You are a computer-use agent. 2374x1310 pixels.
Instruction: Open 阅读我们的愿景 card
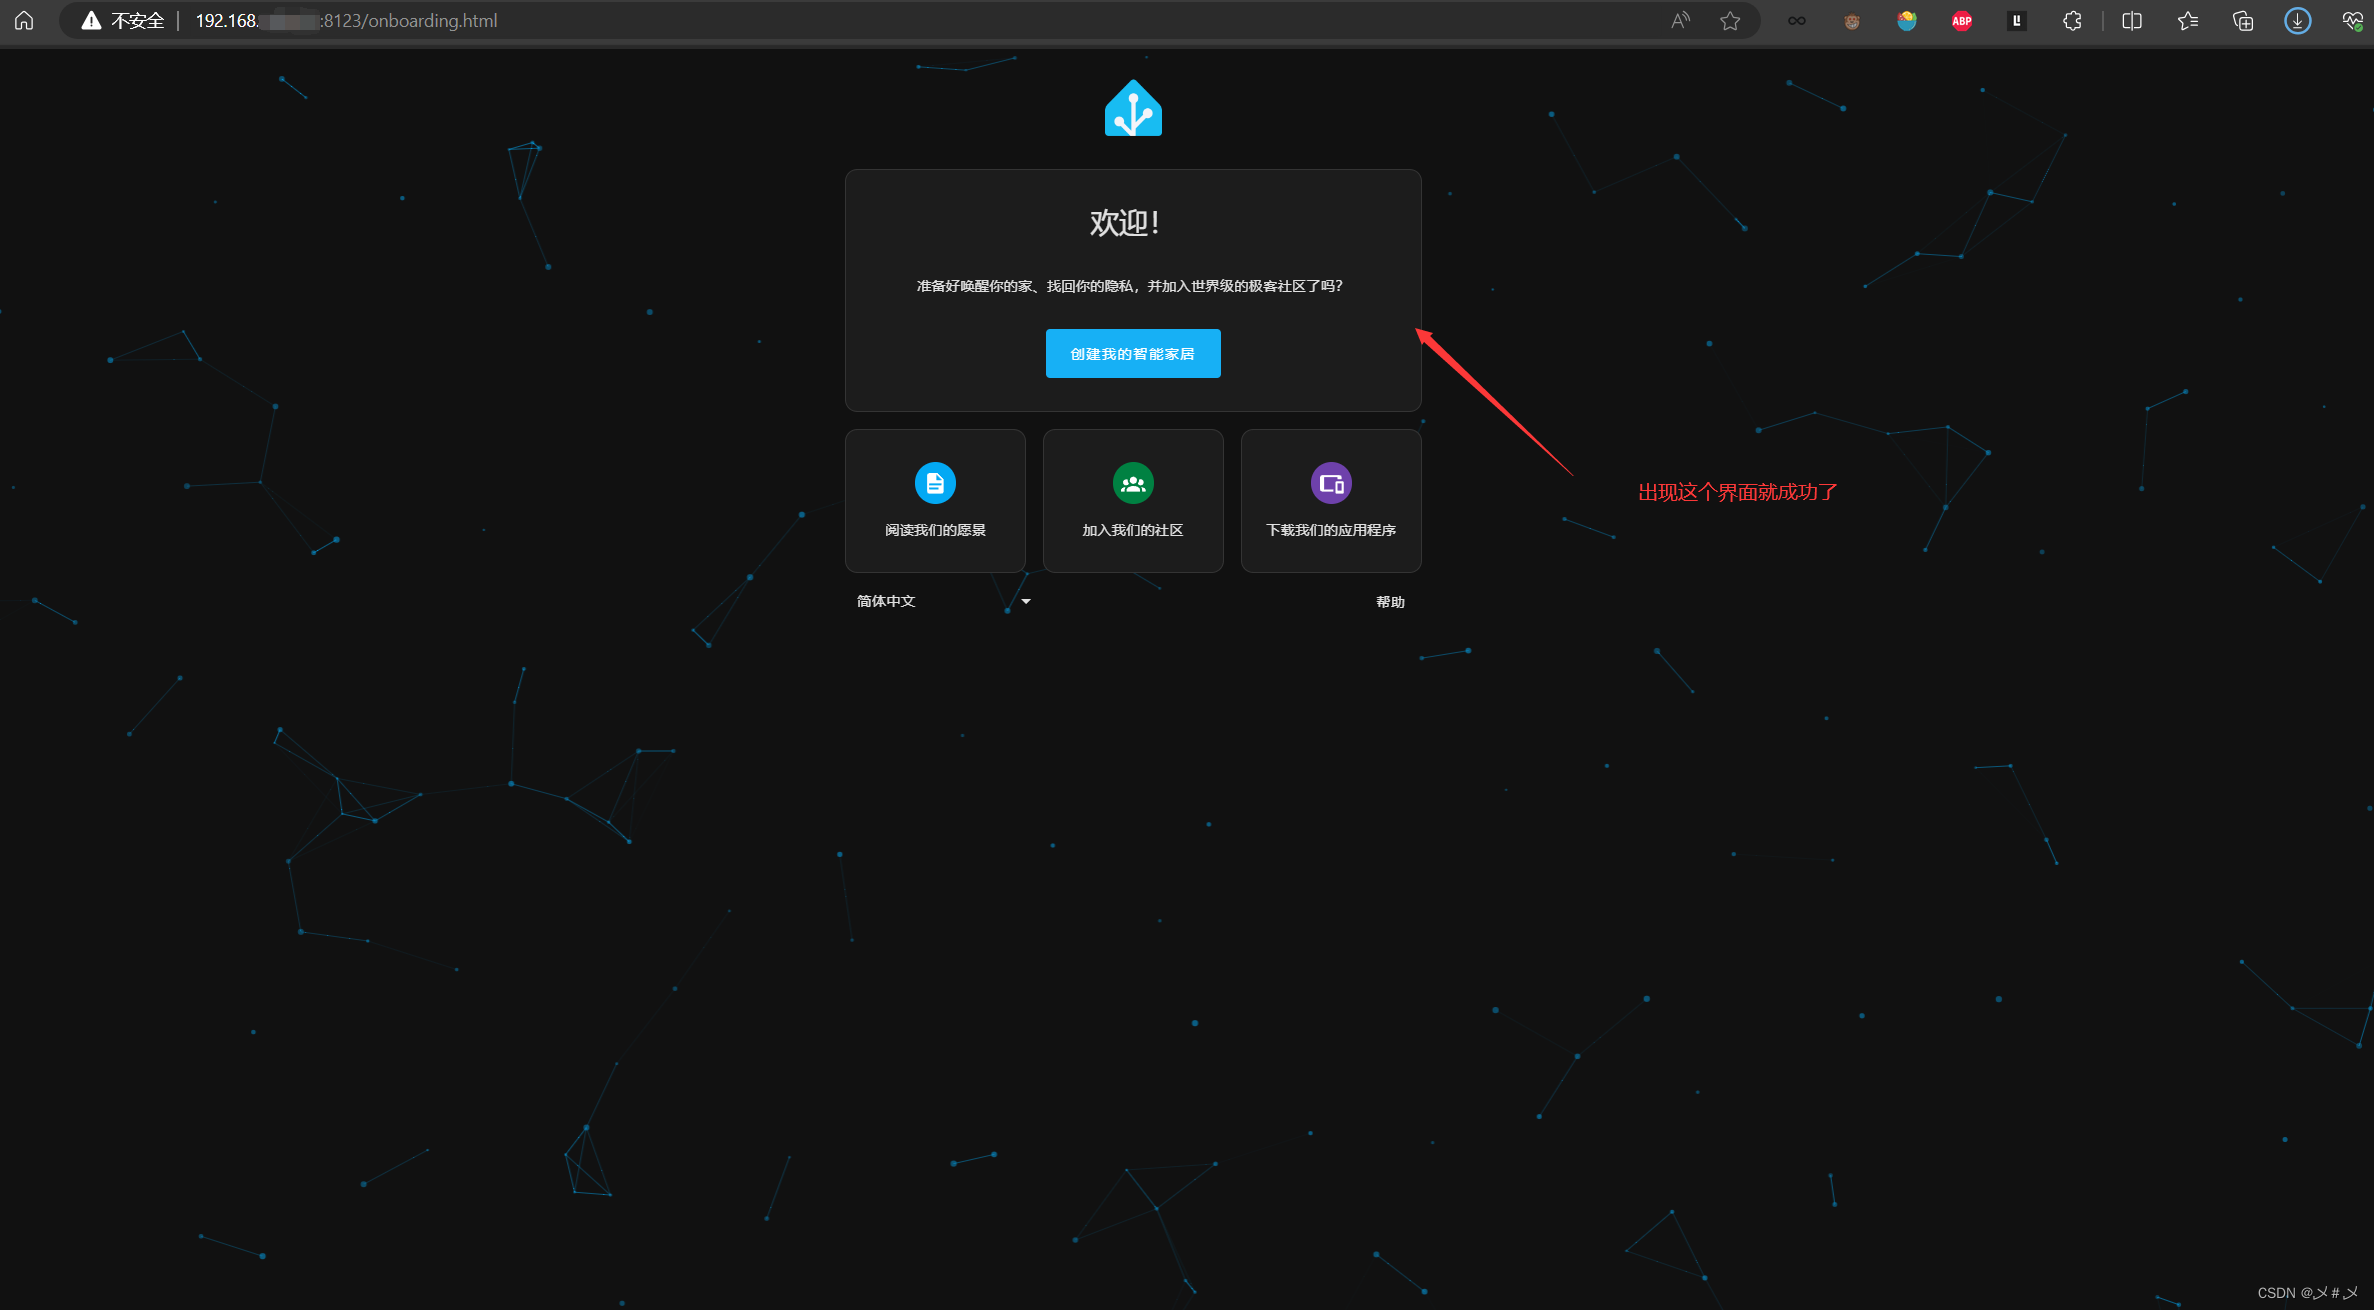click(935, 501)
